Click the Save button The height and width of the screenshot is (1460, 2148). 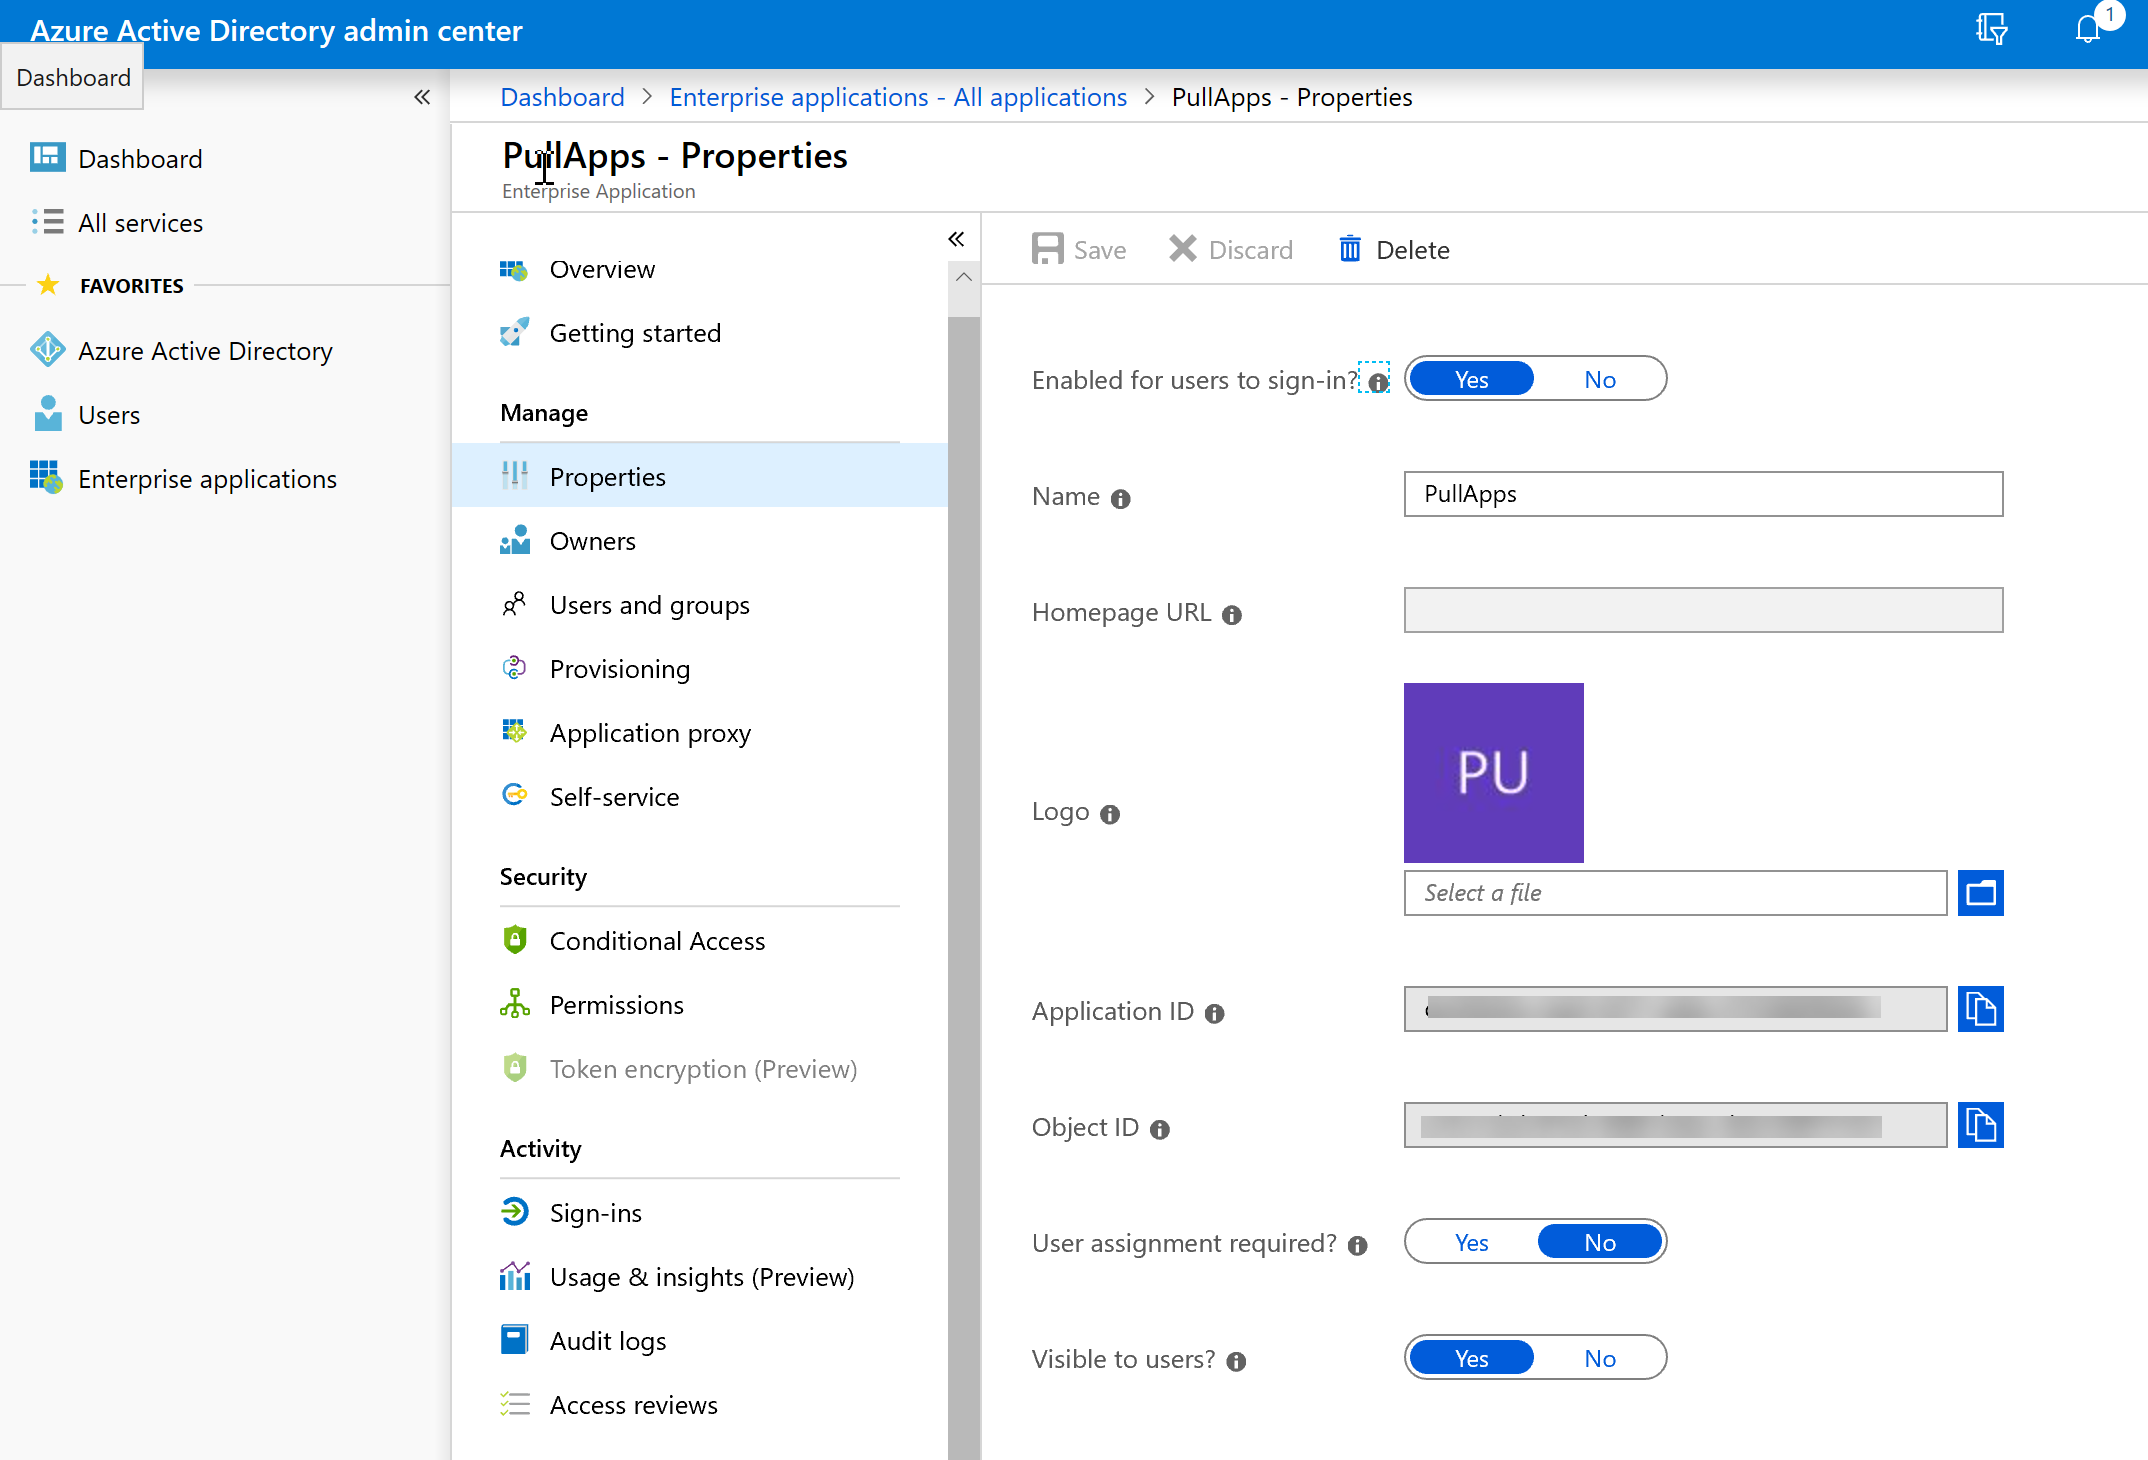coord(1079,249)
